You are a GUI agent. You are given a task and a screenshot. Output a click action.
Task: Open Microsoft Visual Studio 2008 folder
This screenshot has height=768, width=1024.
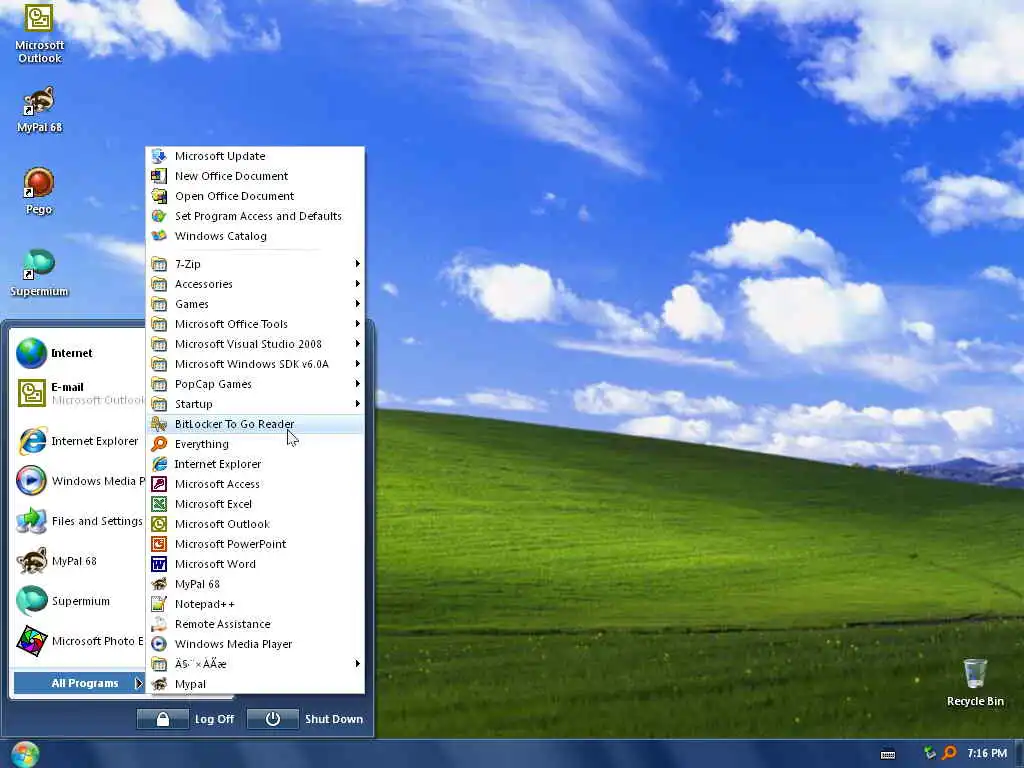pyautogui.click(x=255, y=344)
